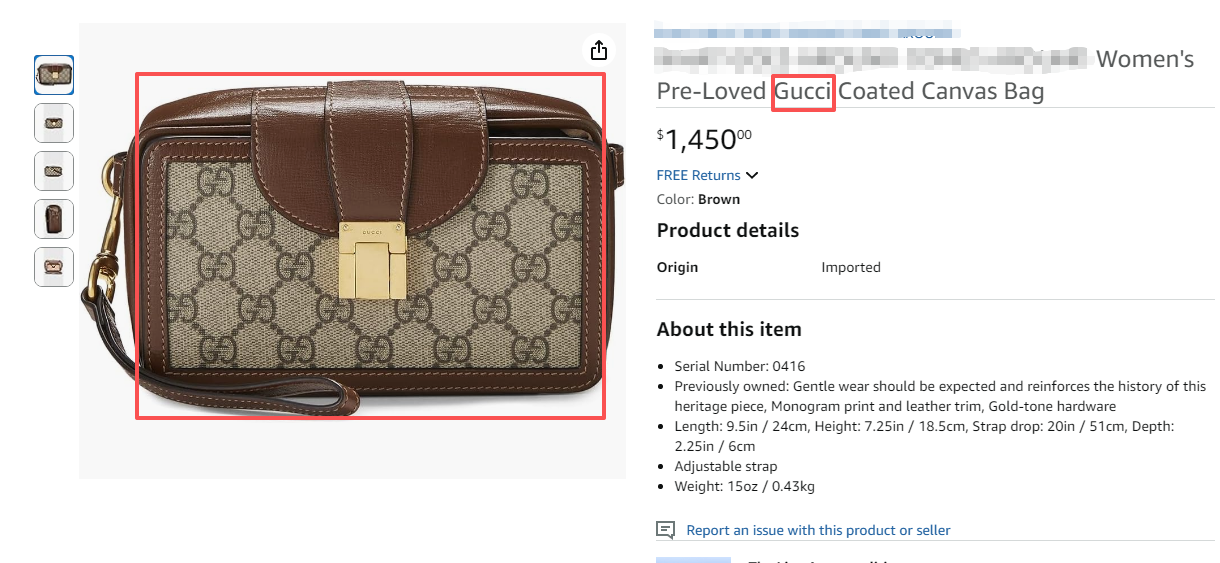Click the About this item heading
1220x563 pixels.
(x=729, y=329)
